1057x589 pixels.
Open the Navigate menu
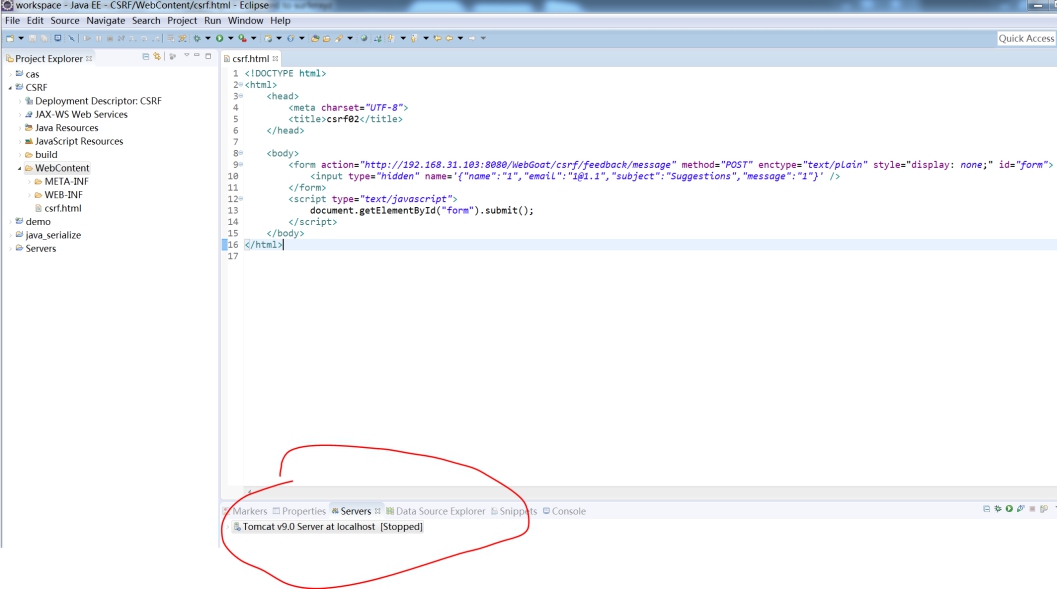105,21
